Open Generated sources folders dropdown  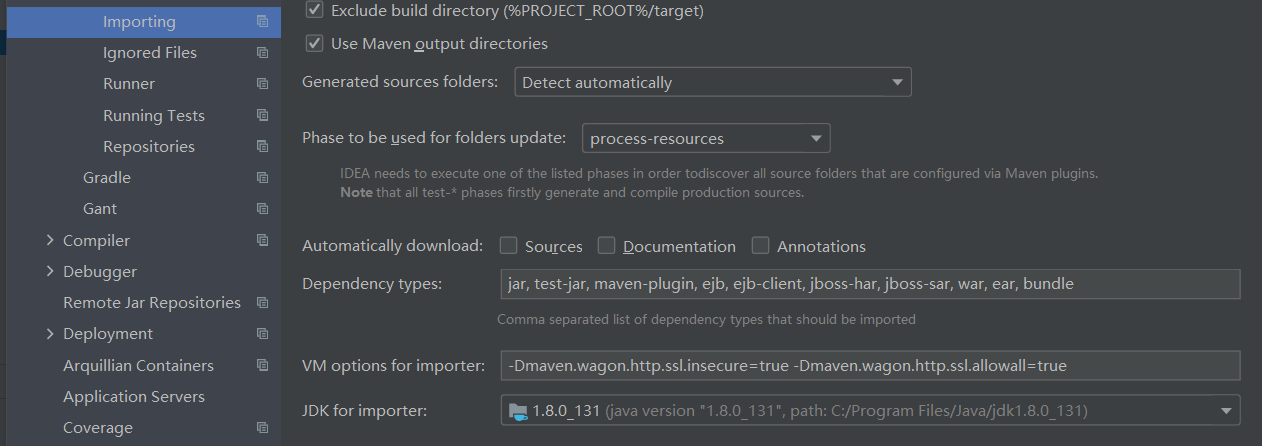point(713,82)
